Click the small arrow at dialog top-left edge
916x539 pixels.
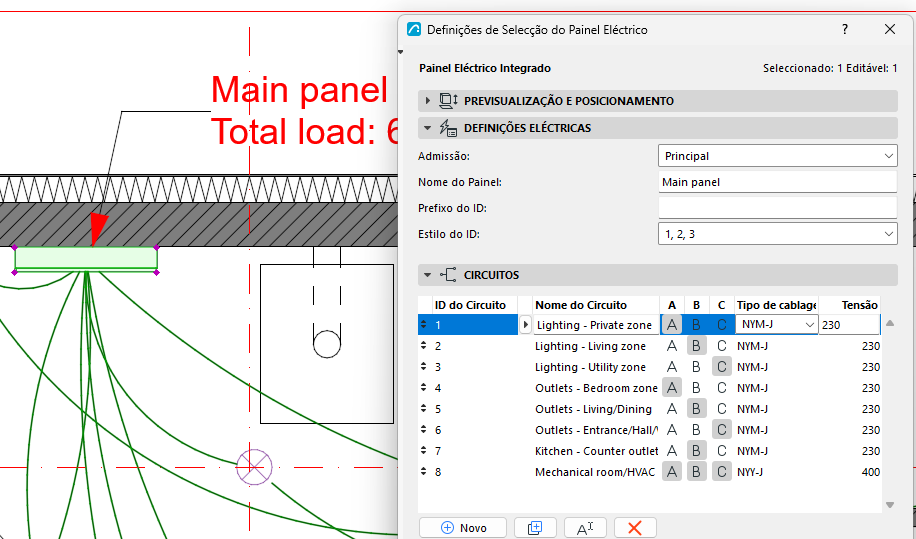(x=401, y=53)
